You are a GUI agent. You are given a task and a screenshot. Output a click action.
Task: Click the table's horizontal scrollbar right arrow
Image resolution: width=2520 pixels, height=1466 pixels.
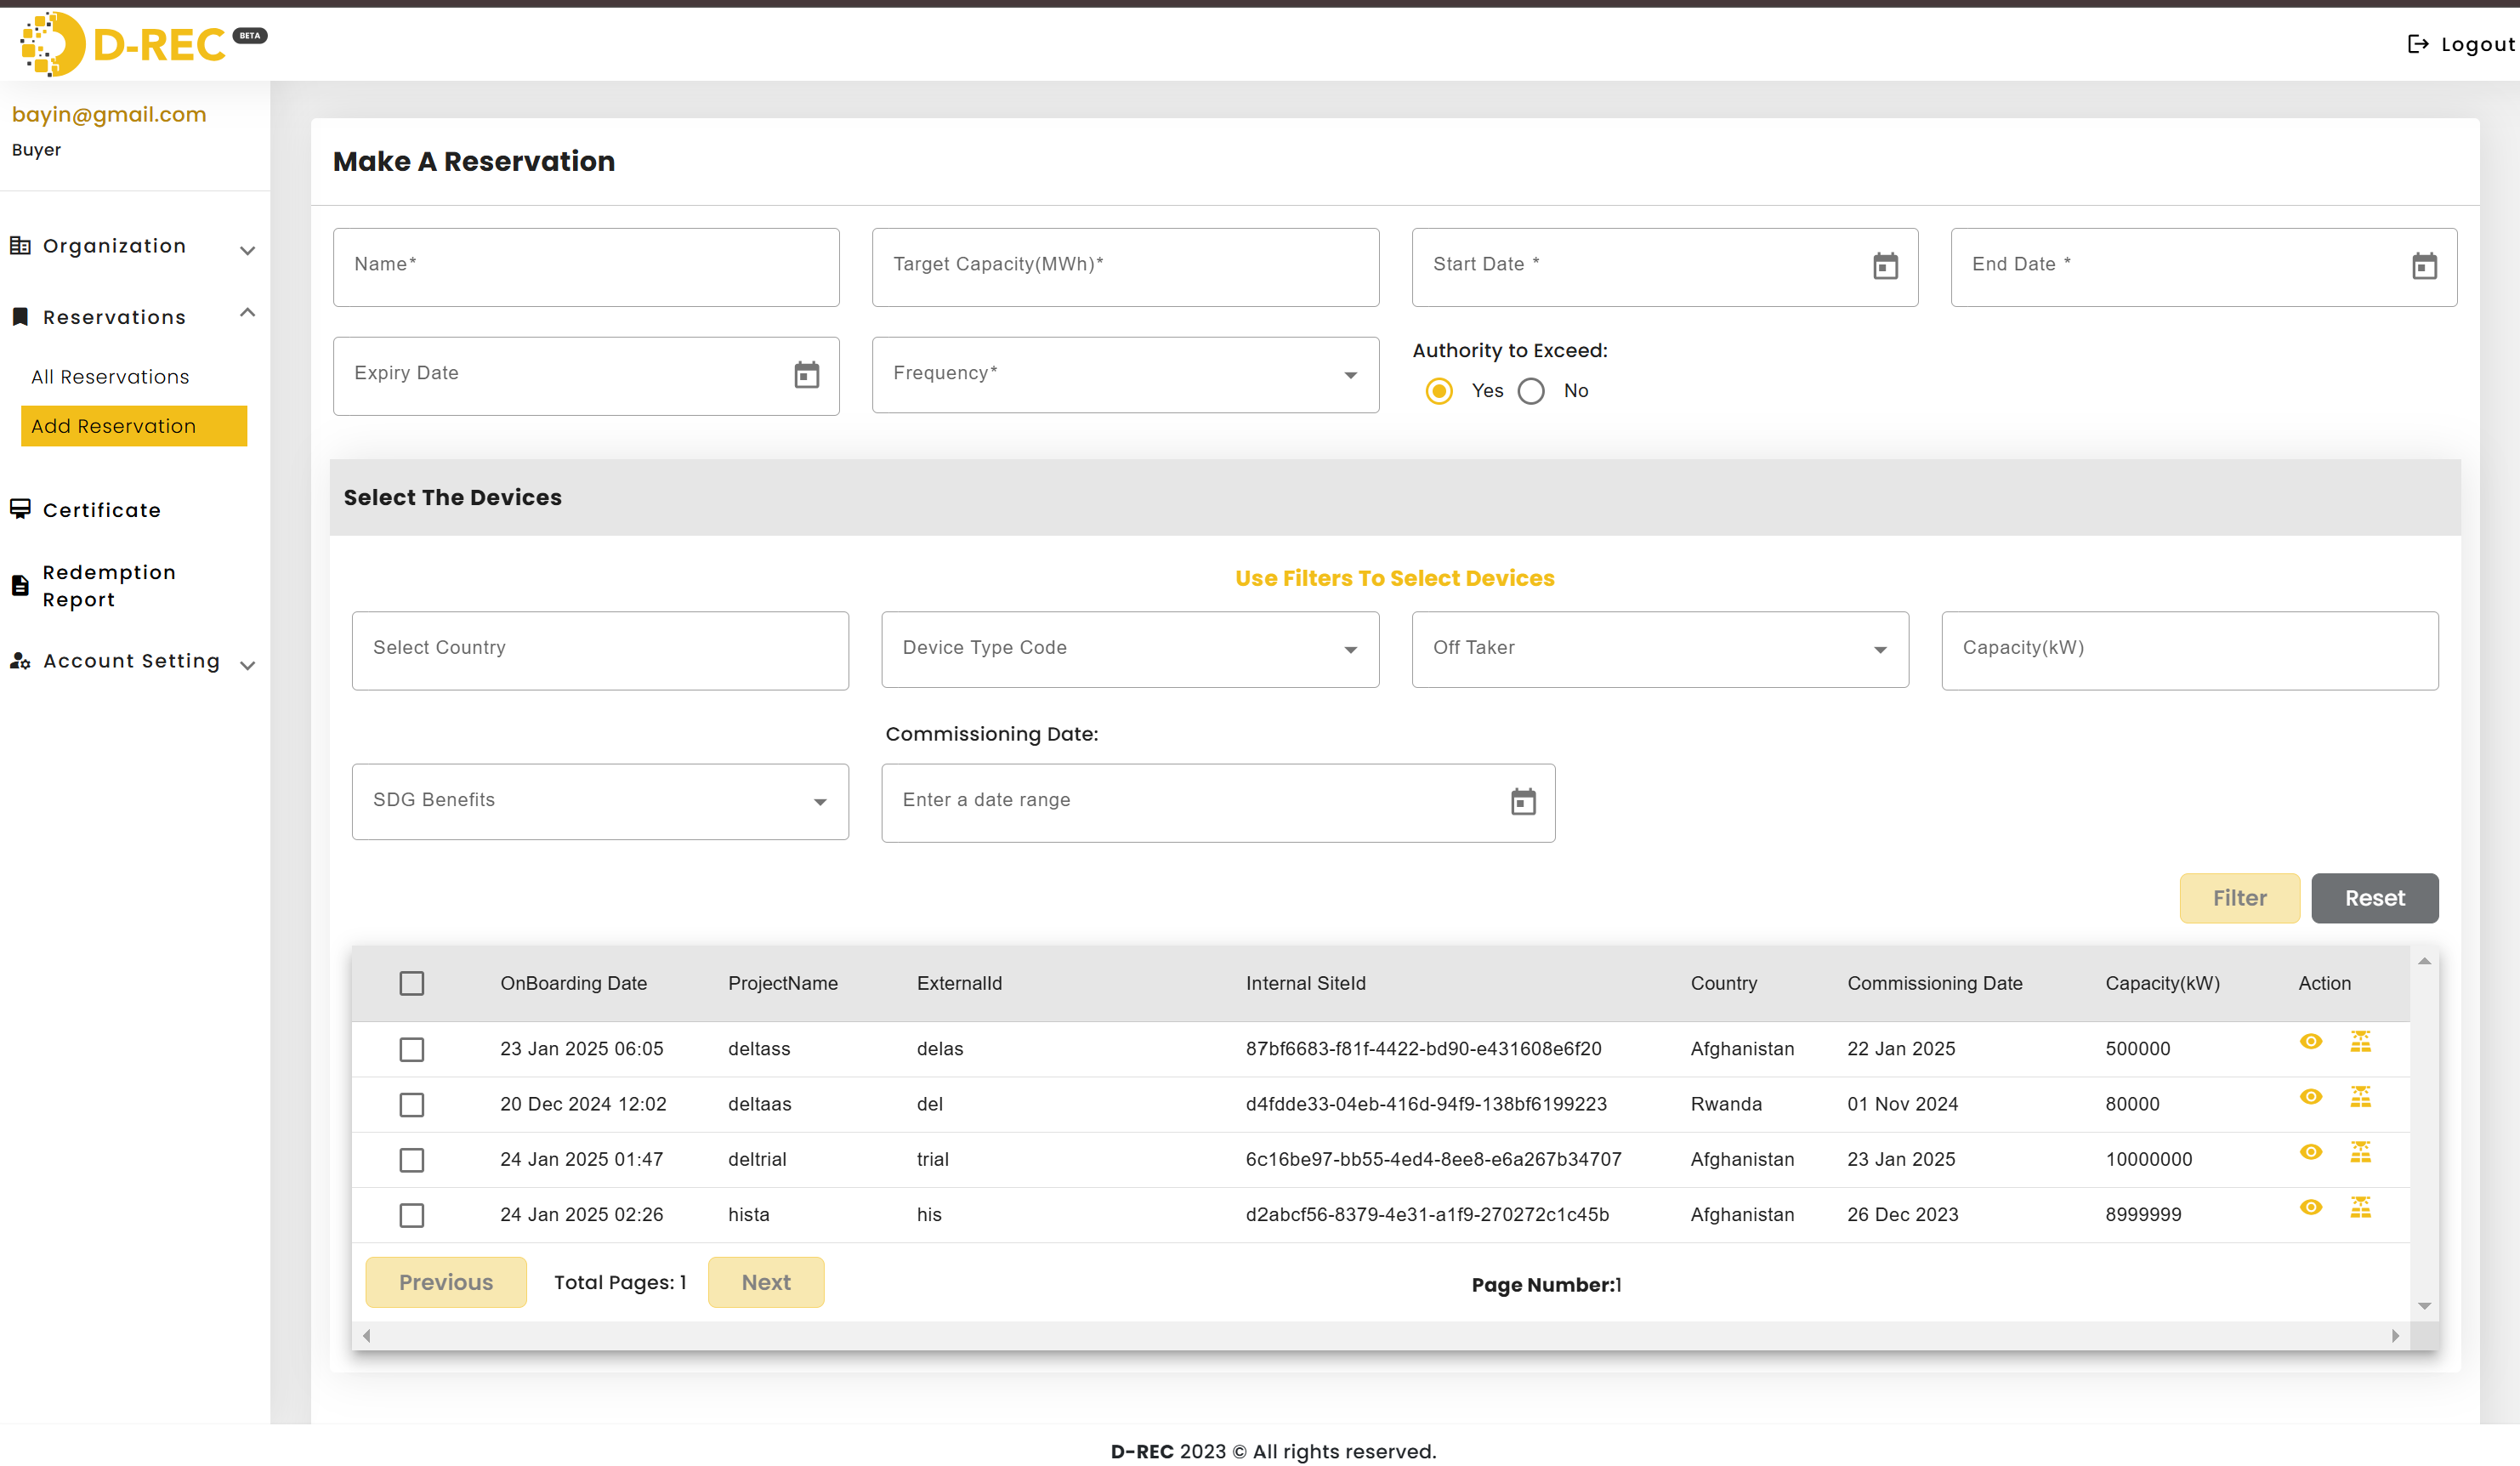(2395, 1336)
